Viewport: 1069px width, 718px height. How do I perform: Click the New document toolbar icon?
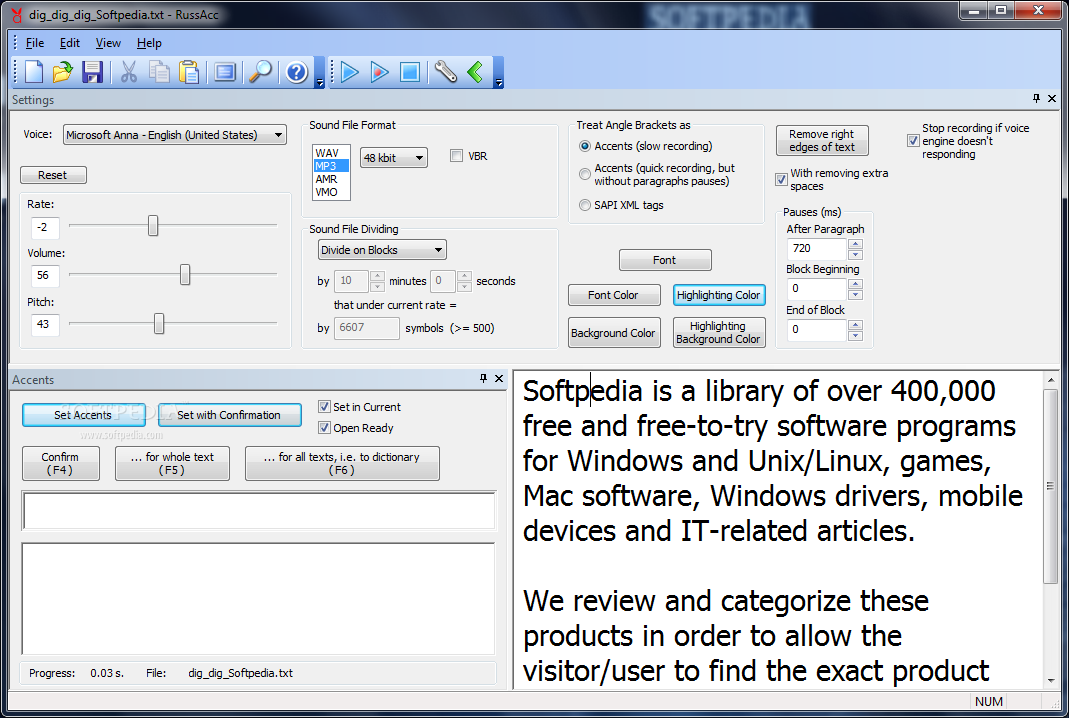34,72
